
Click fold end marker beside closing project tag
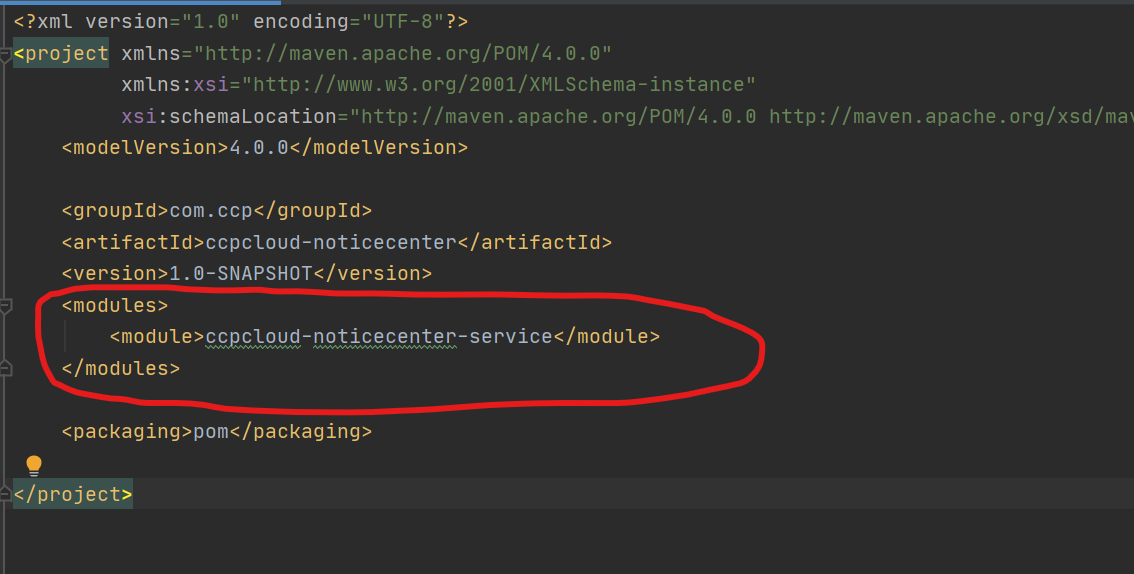[6, 494]
